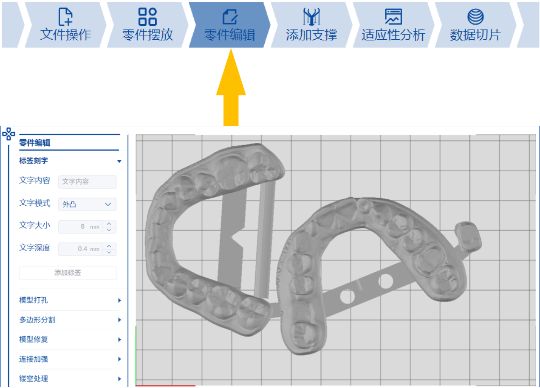The height and width of the screenshot is (388, 540).
Task: Click the part-editing panel icon at top left
Action: pos(8,134)
